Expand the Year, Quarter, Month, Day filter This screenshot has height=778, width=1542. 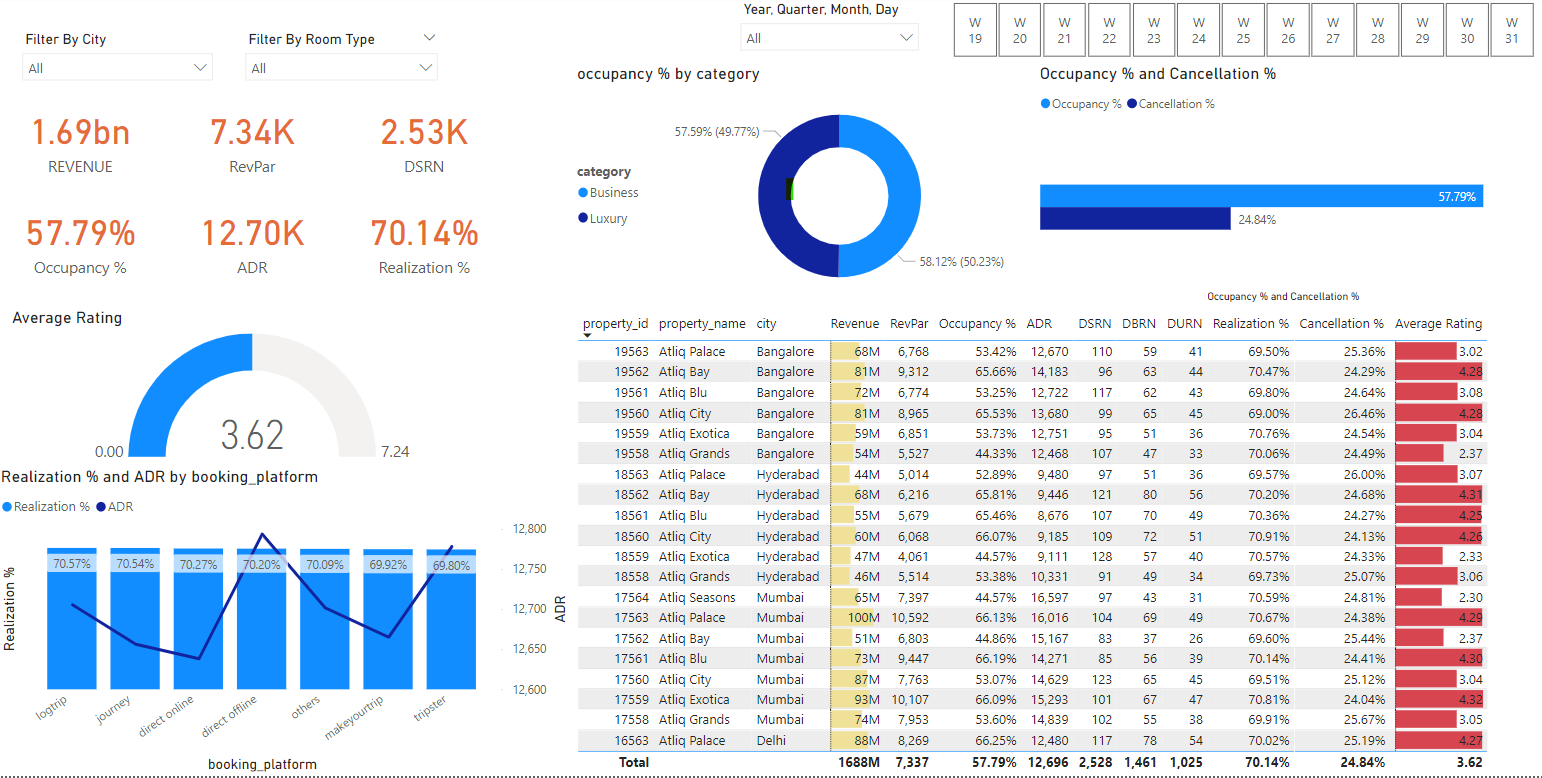click(829, 36)
